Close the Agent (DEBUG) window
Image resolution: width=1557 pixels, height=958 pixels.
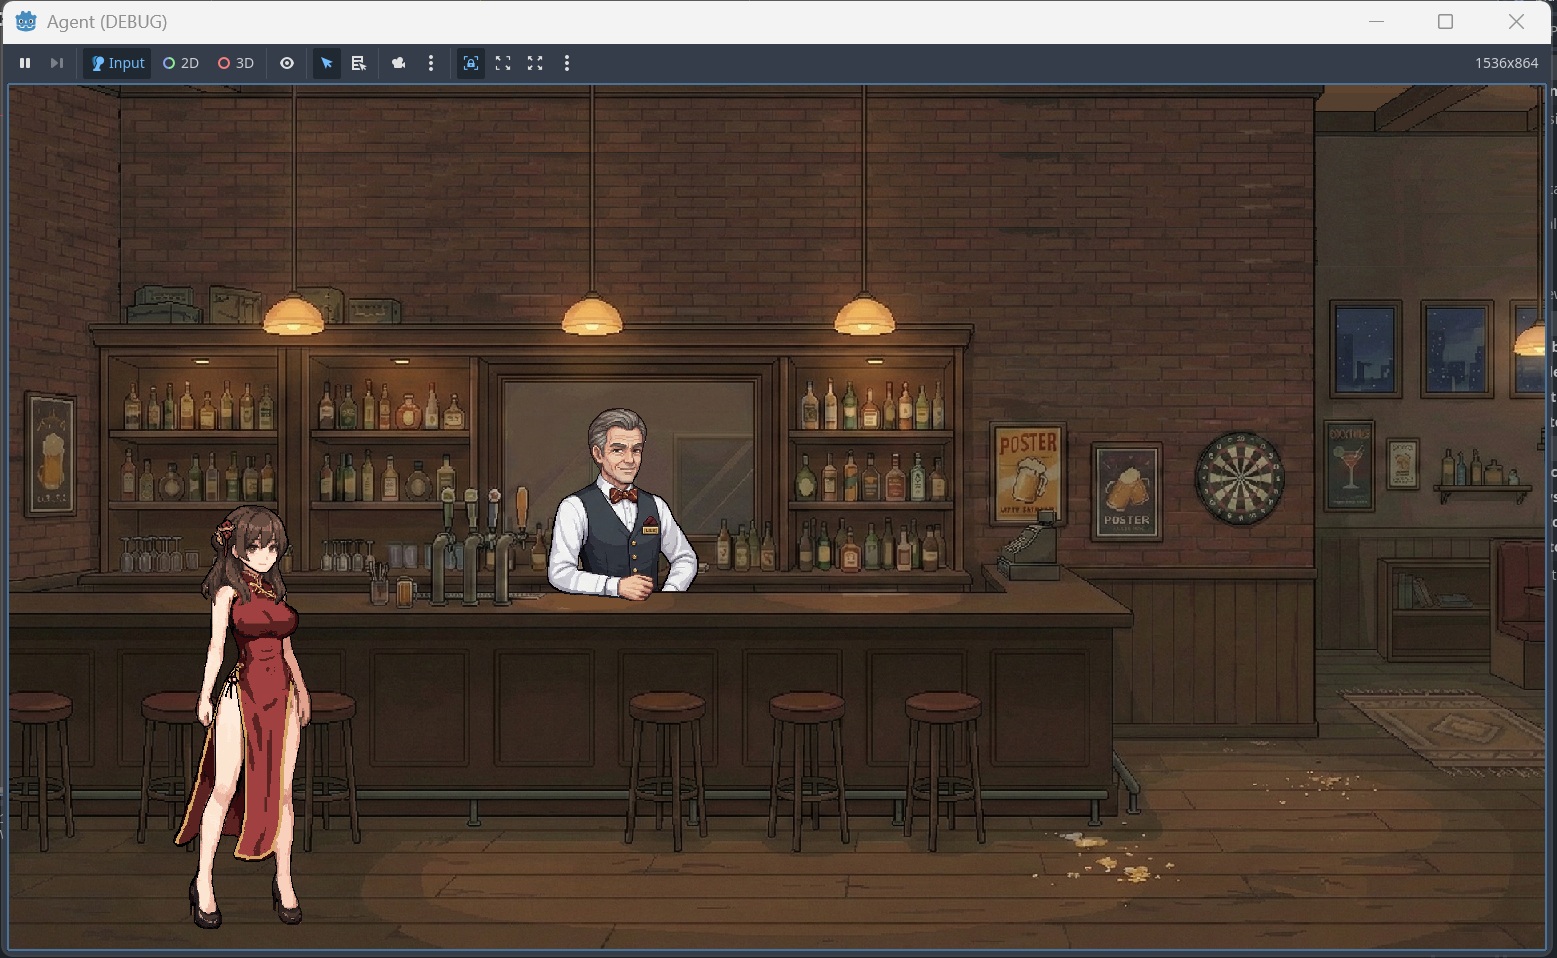[1516, 21]
